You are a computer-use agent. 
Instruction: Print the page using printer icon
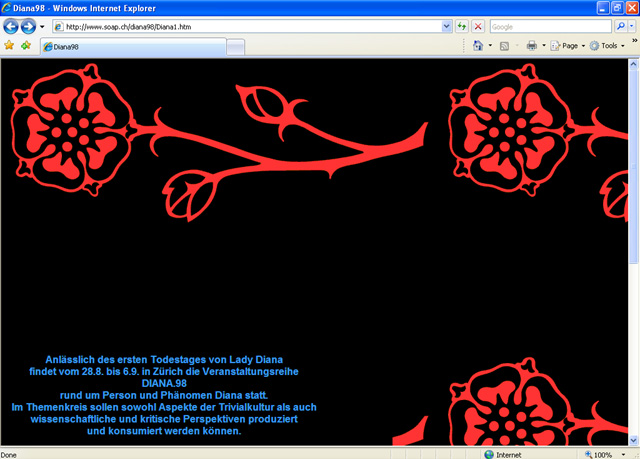[x=531, y=46]
